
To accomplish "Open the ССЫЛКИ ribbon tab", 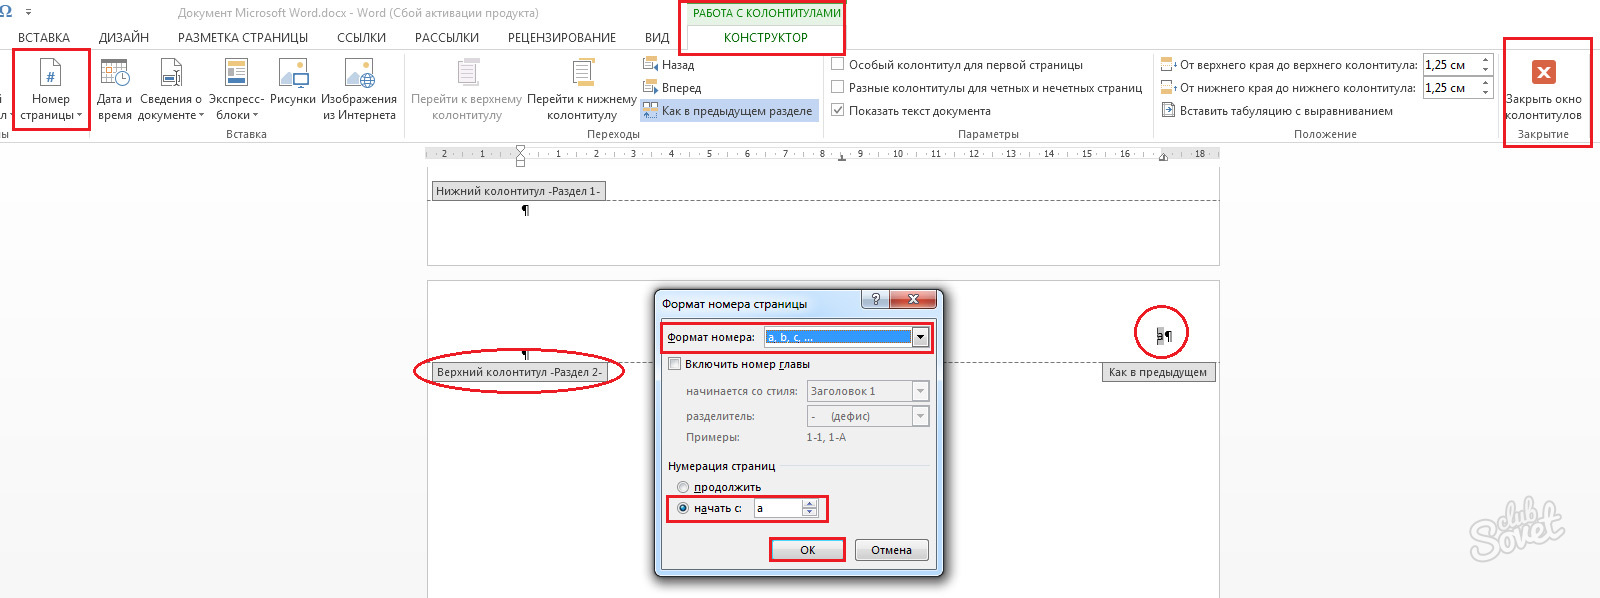I will pyautogui.click(x=361, y=37).
